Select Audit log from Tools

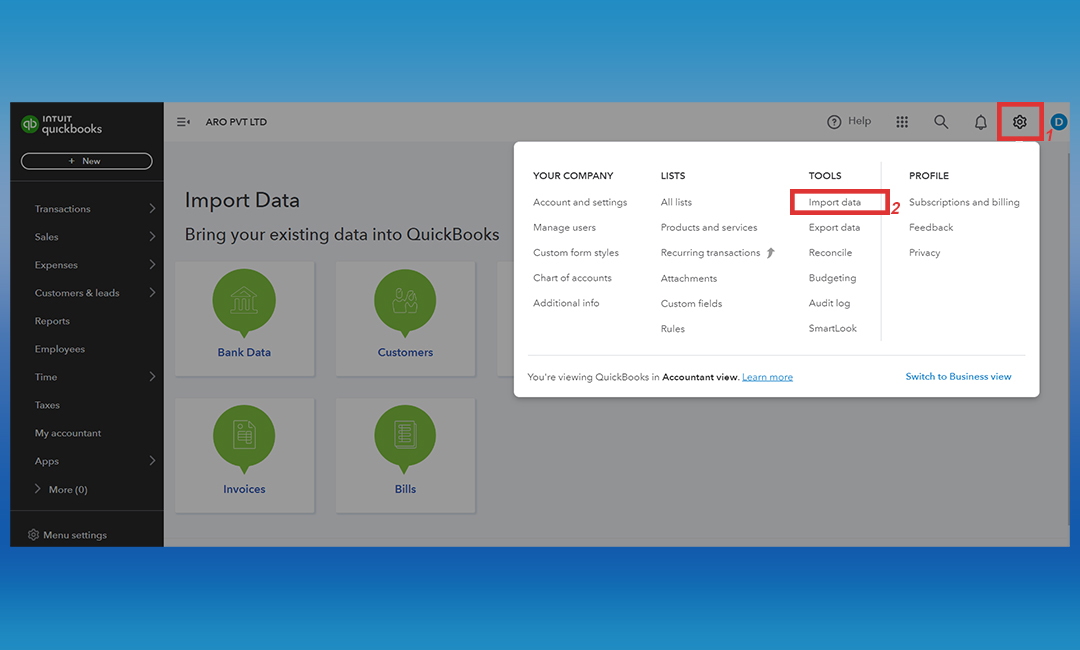pyautogui.click(x=829, y=303)
